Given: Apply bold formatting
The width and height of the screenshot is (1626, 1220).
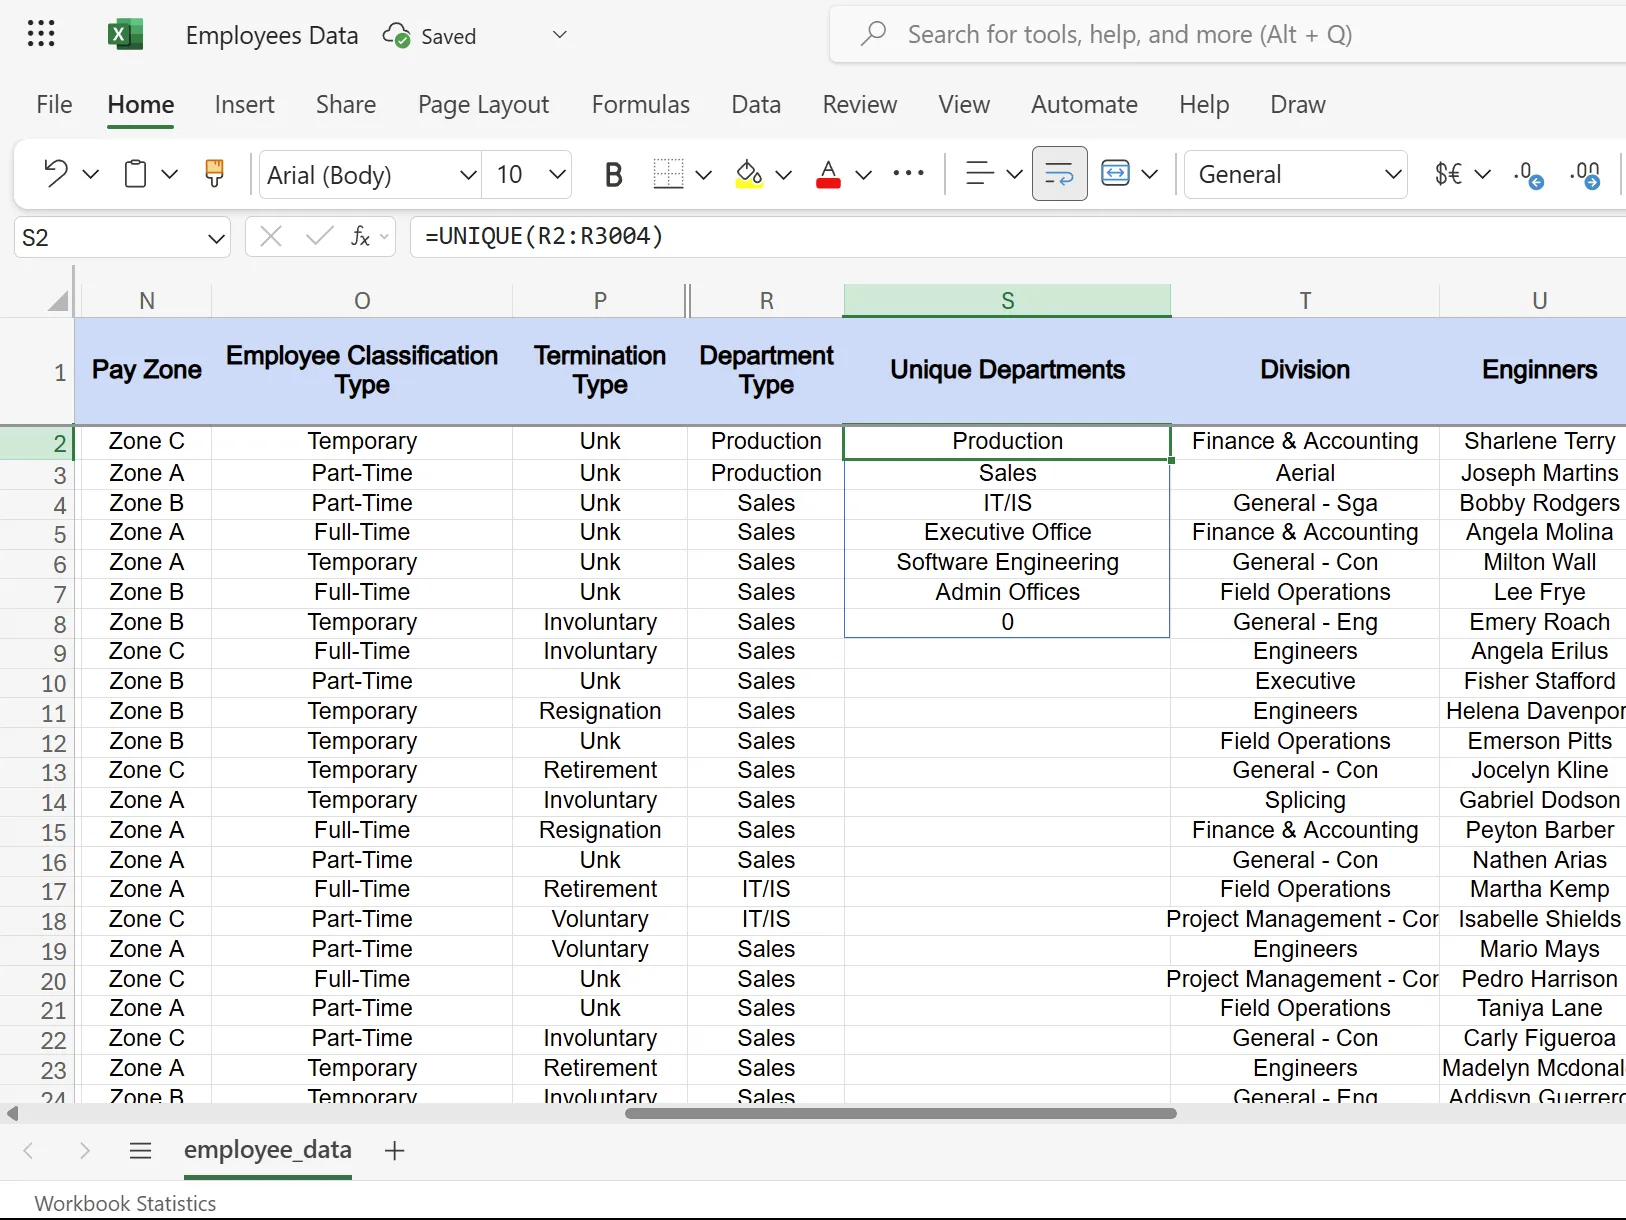Looking at the screenshot, I should click(x=613, y=173).
